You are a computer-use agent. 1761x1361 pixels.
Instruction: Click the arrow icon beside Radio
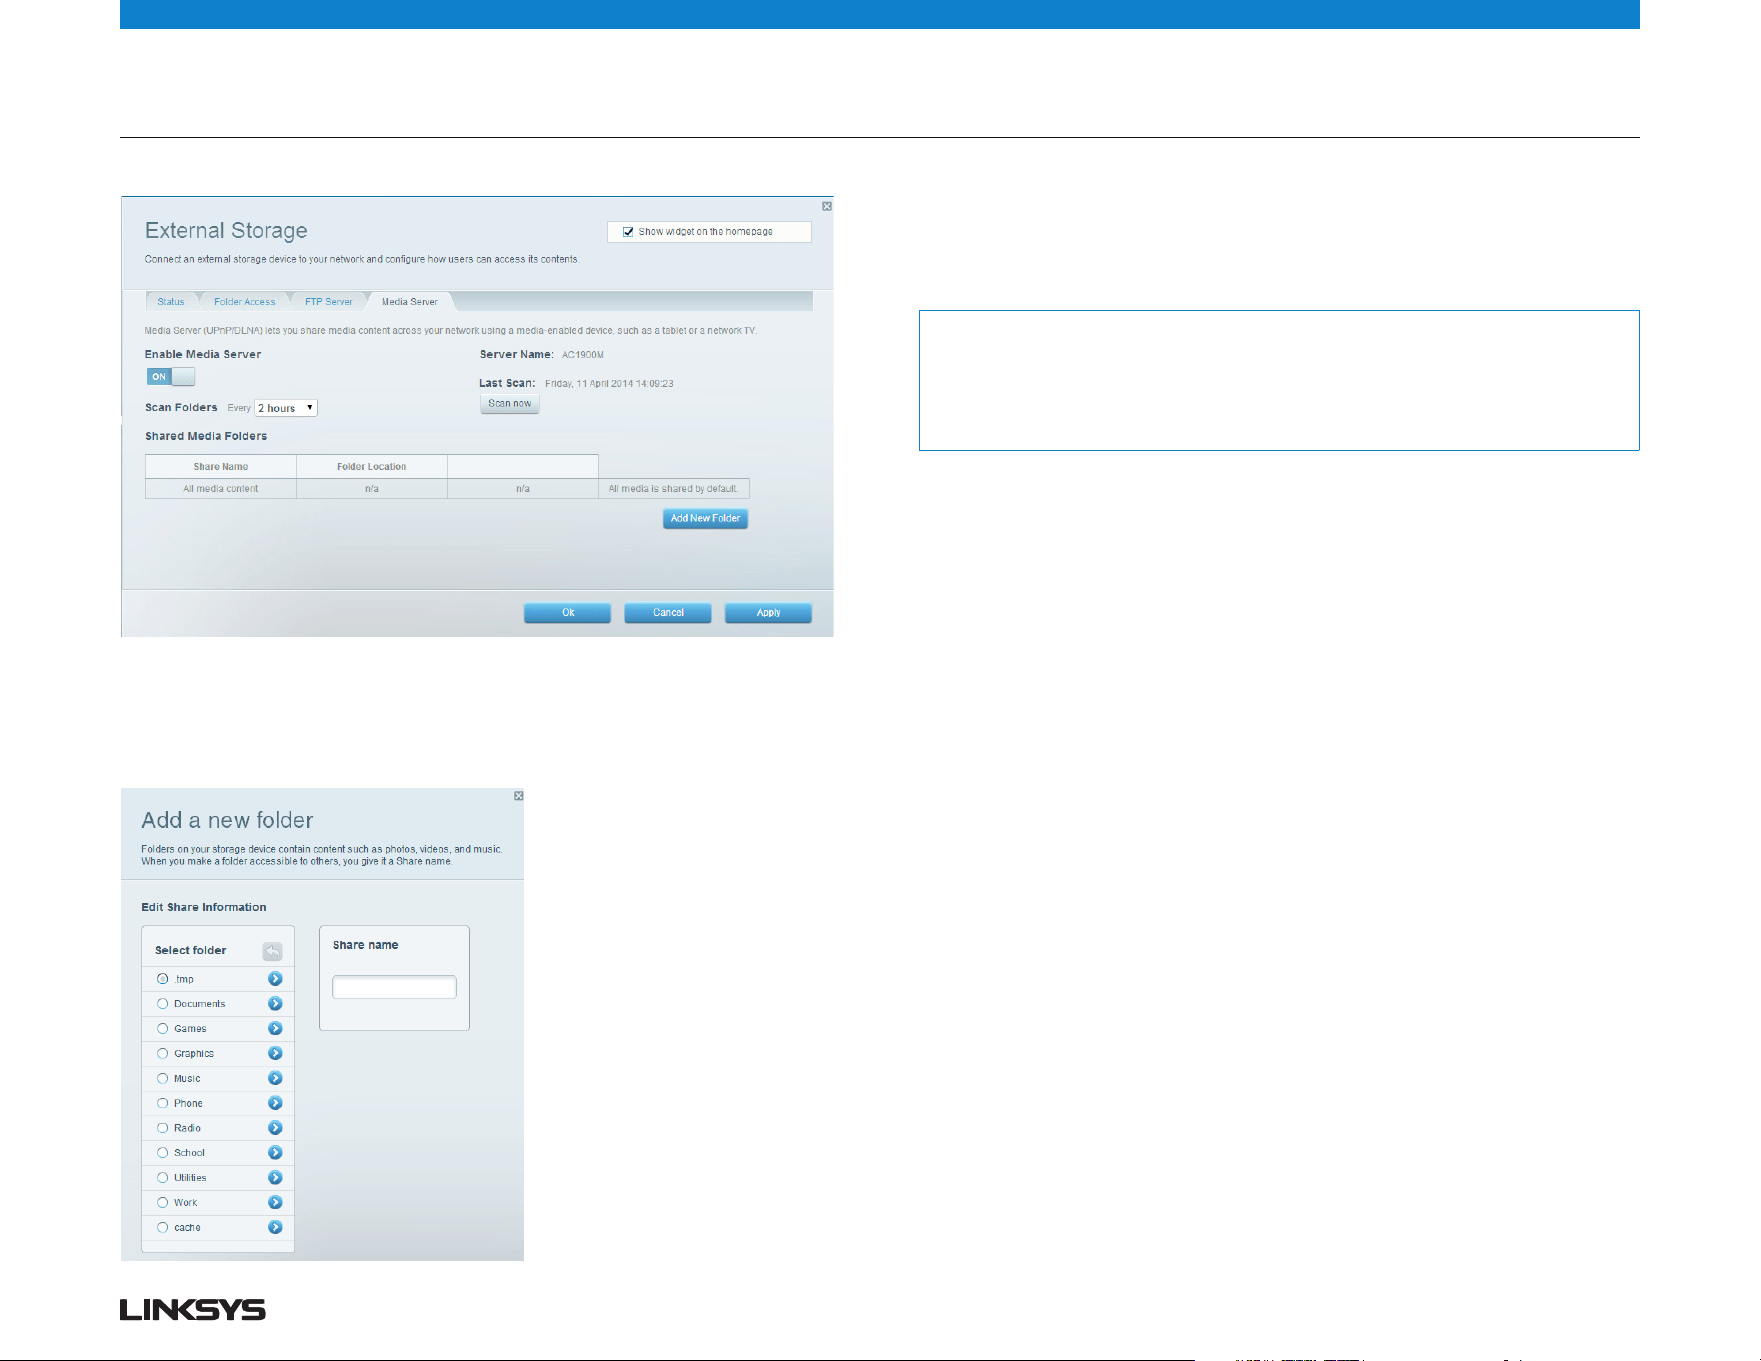click(275, 1128)
